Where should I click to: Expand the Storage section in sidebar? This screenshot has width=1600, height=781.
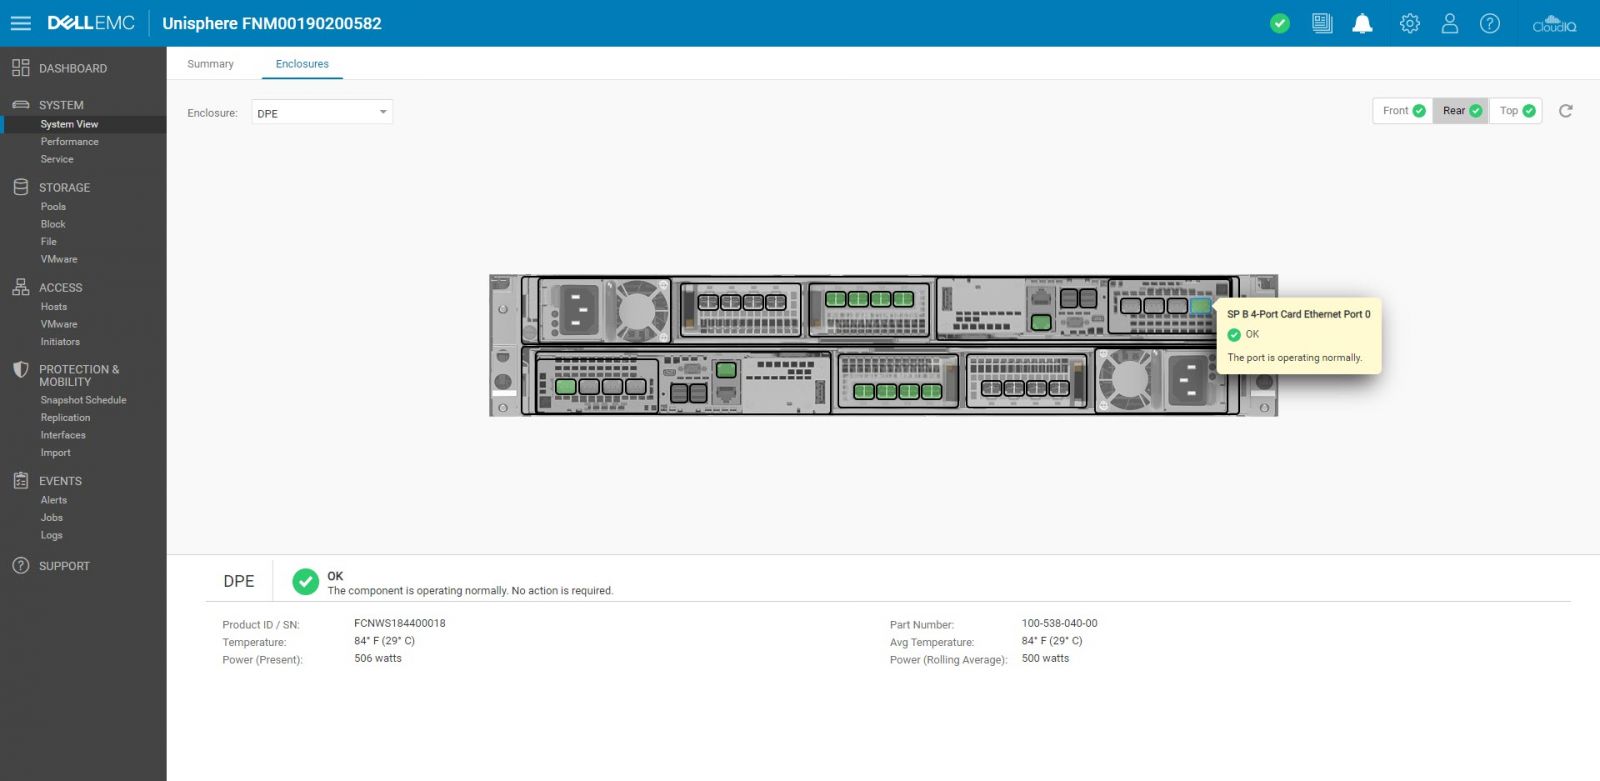point(64,188)
